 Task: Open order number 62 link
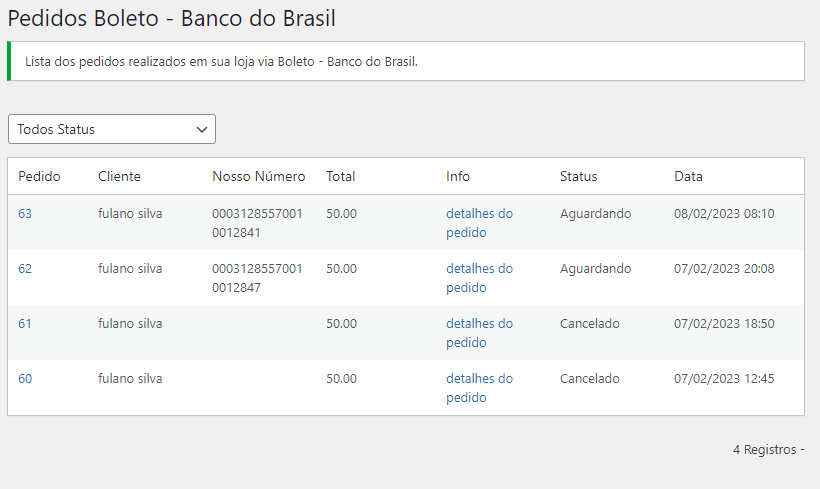click(25, 268)
